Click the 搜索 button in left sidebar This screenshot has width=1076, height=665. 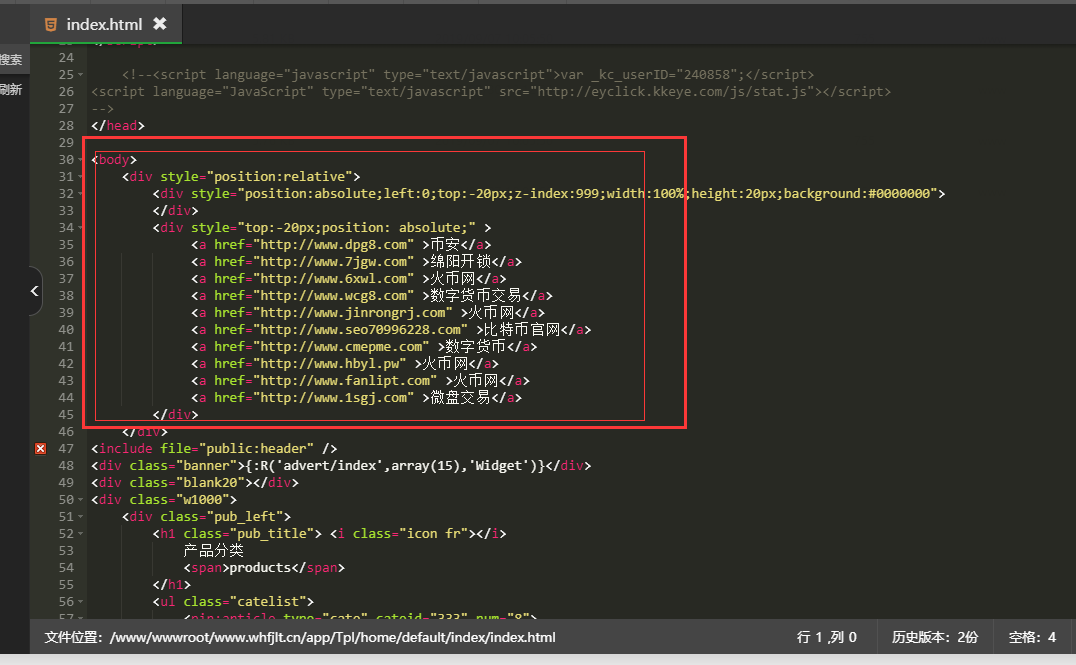pyautogui.click(x=12, y=60)
